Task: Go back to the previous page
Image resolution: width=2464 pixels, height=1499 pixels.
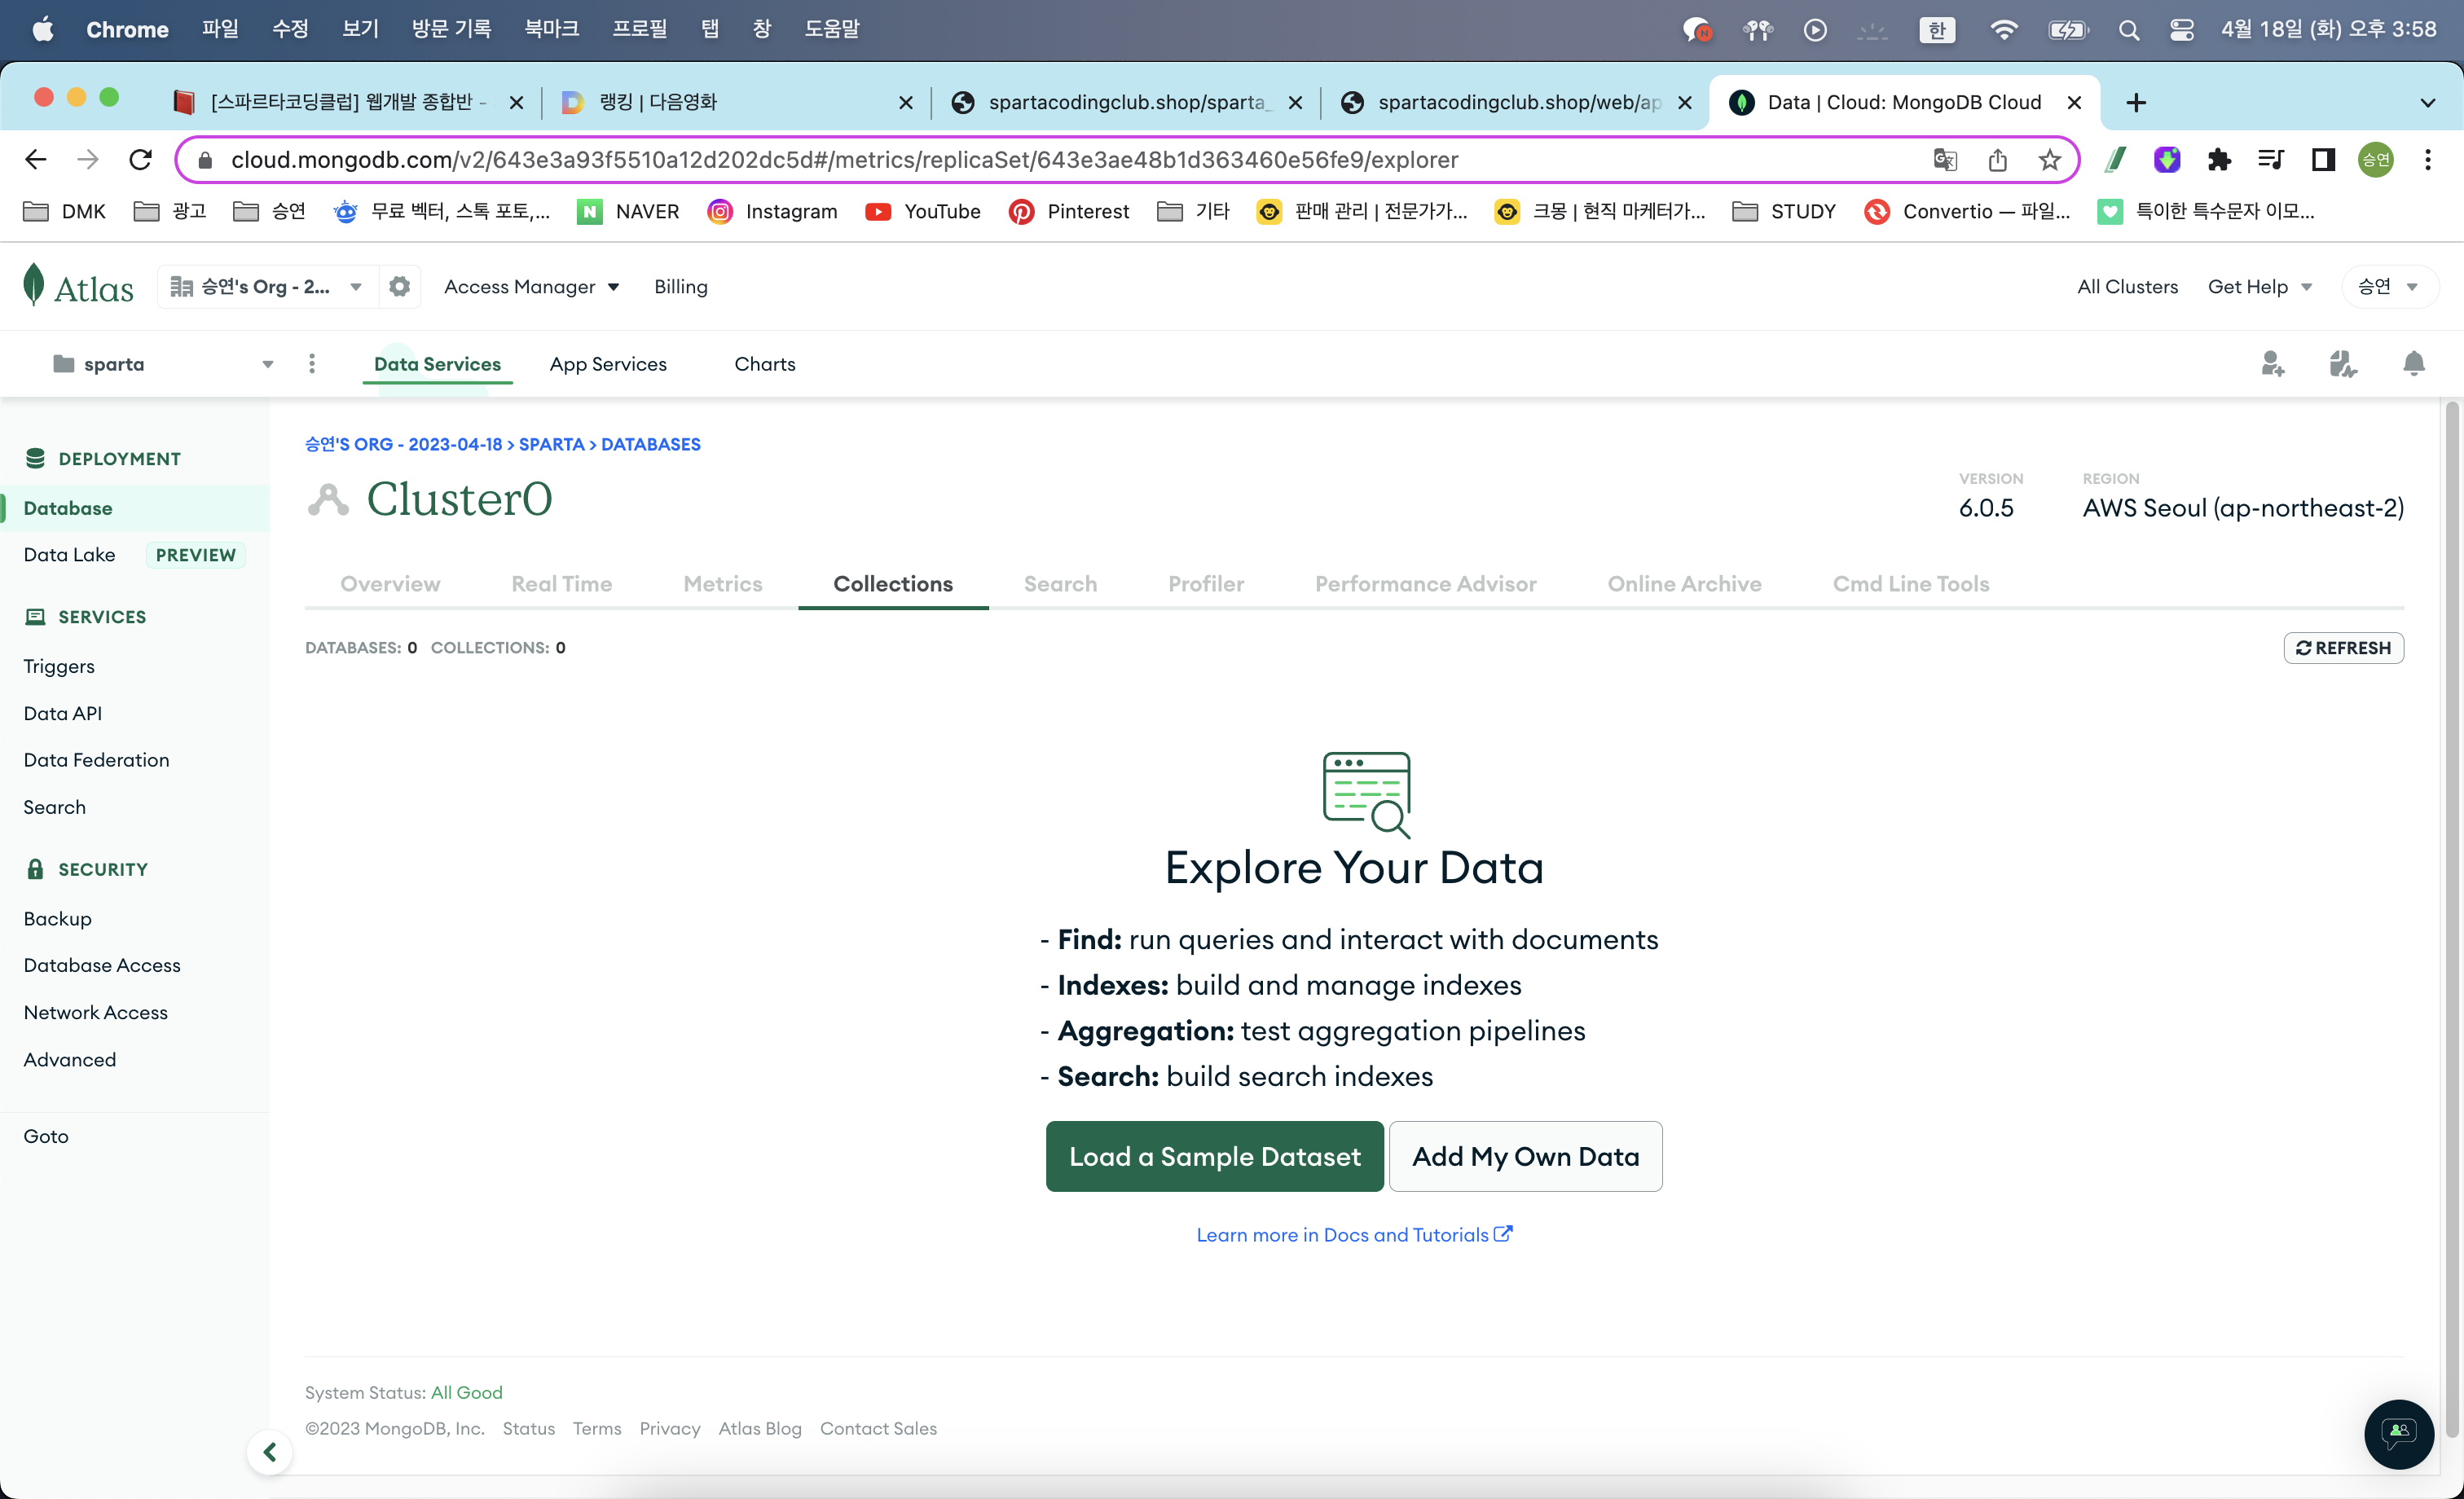Action: (36, 160)
